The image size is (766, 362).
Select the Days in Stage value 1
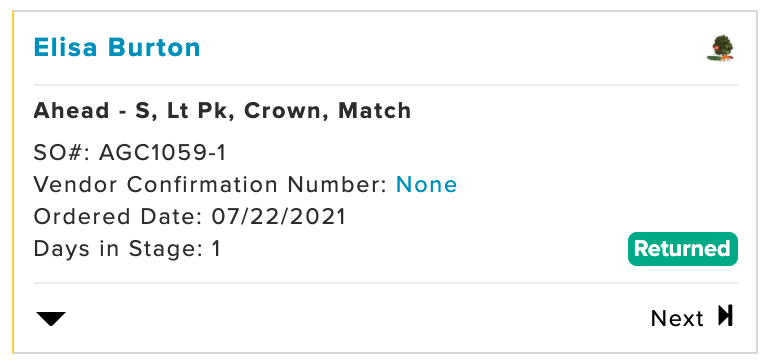pos(216,249)
